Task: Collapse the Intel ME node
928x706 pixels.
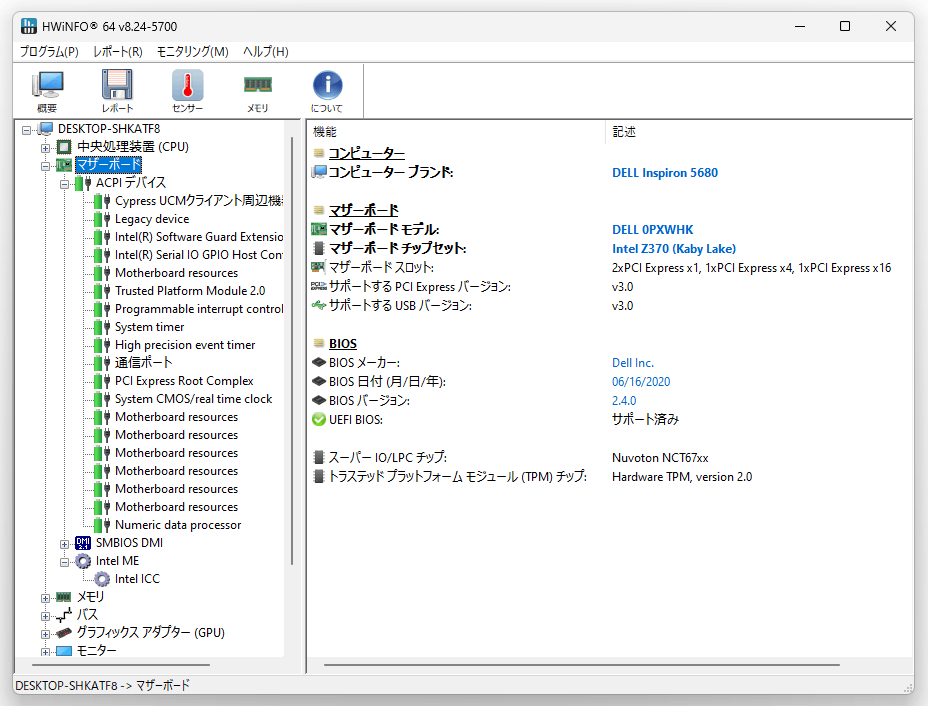Action: click(65, 562)
